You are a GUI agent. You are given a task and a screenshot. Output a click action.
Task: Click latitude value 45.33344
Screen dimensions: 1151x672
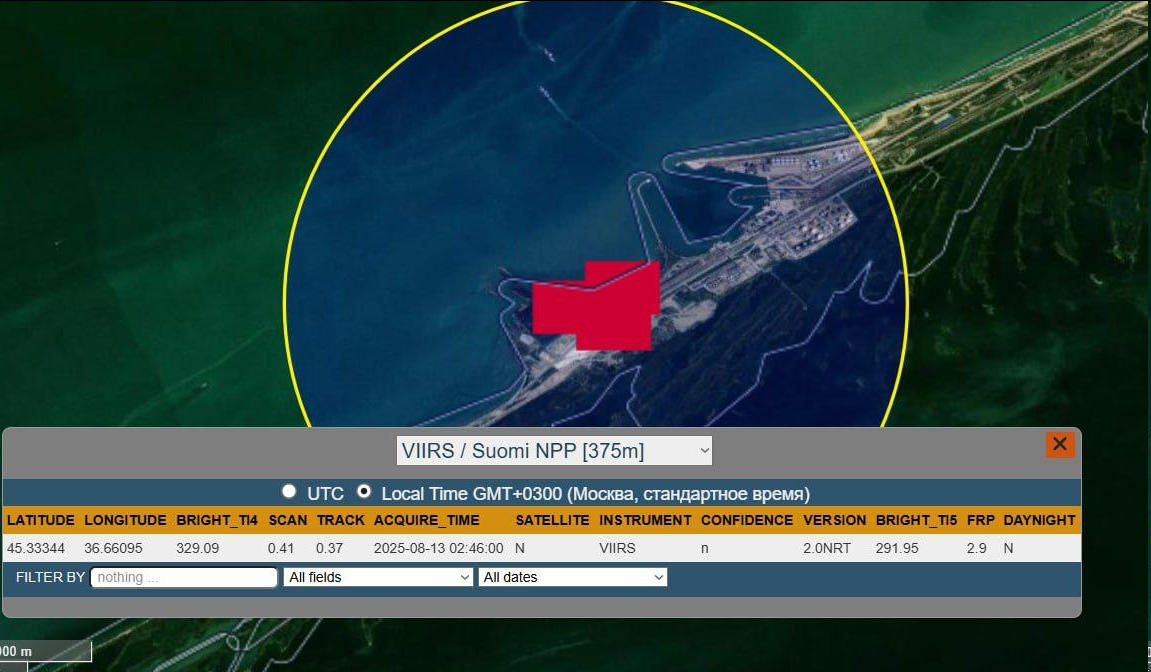coord(36,548)
